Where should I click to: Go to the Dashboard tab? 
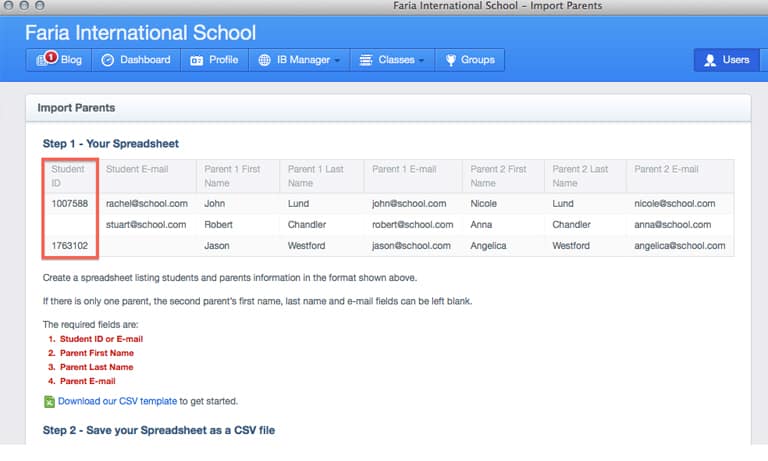point(136,60)
